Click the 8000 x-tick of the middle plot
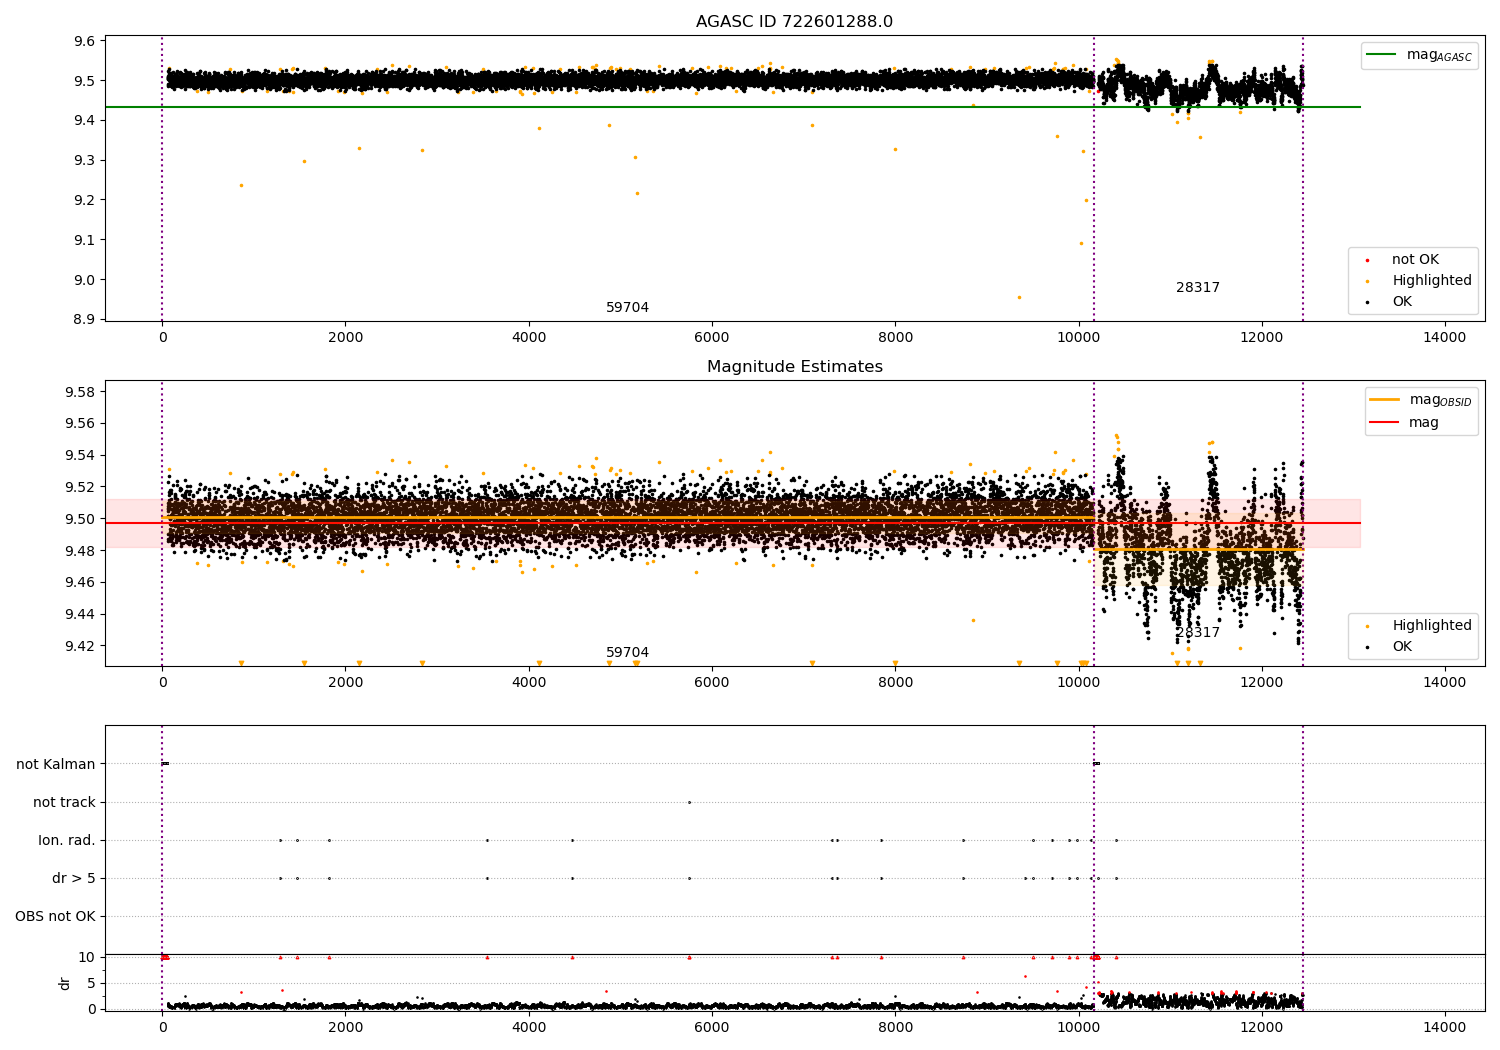 895,683
